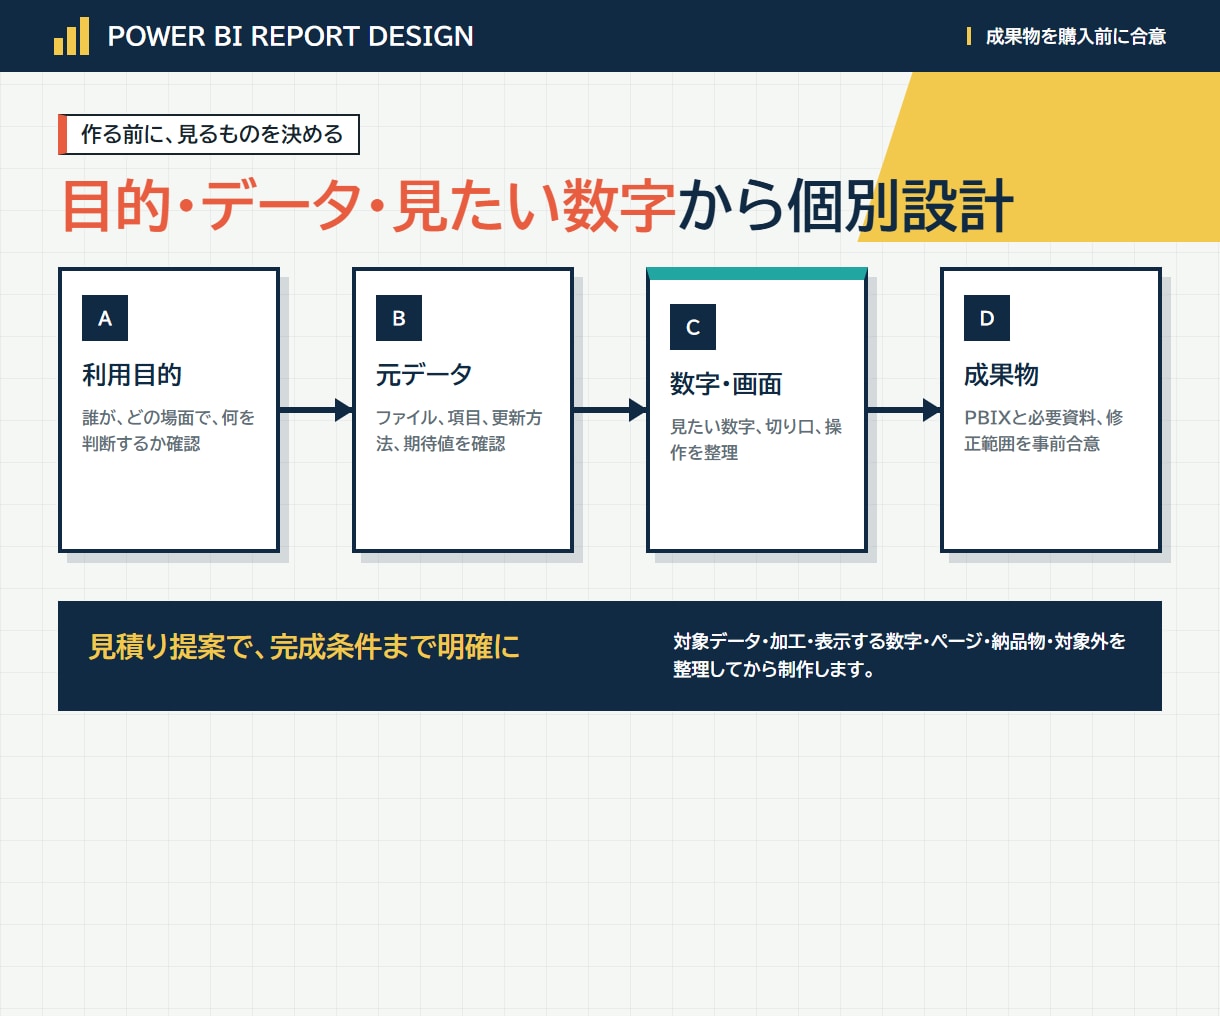Click the letter C badge
1220x1016 pixels.
click(x=693, y=327)
